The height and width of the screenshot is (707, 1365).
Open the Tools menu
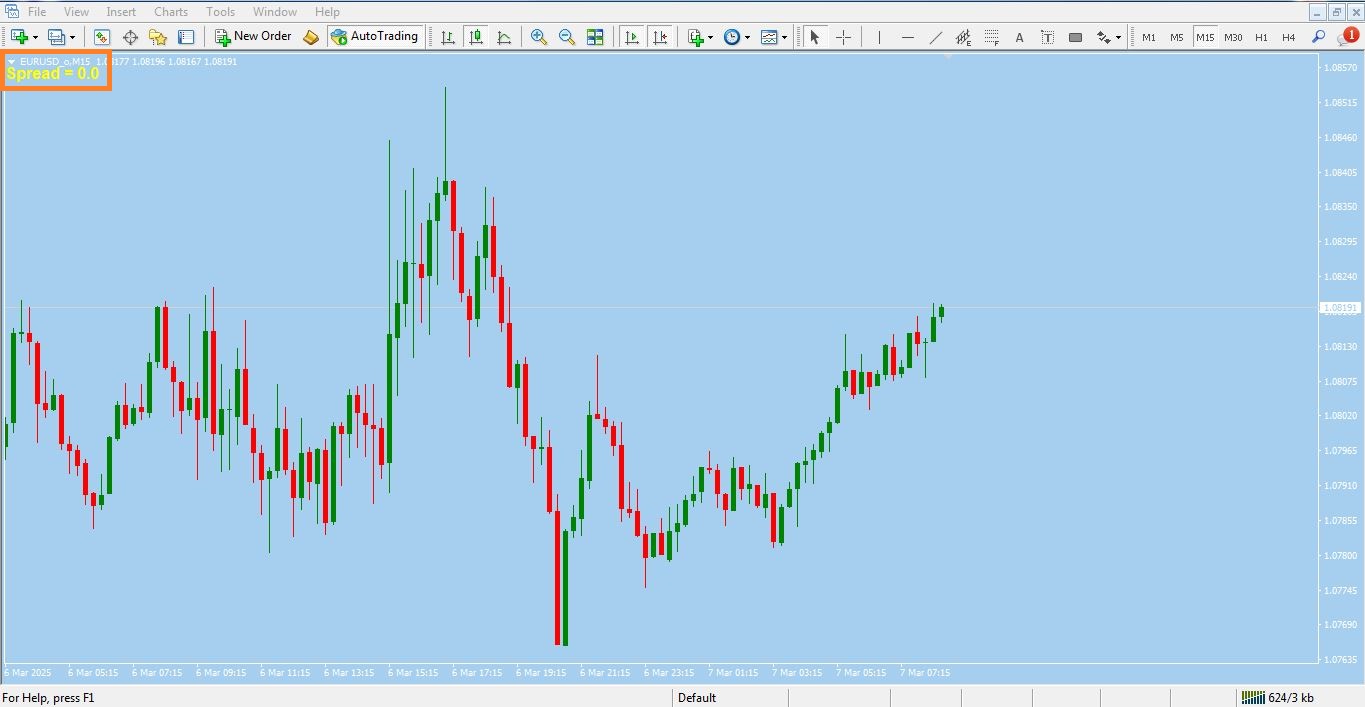(220, 12)
